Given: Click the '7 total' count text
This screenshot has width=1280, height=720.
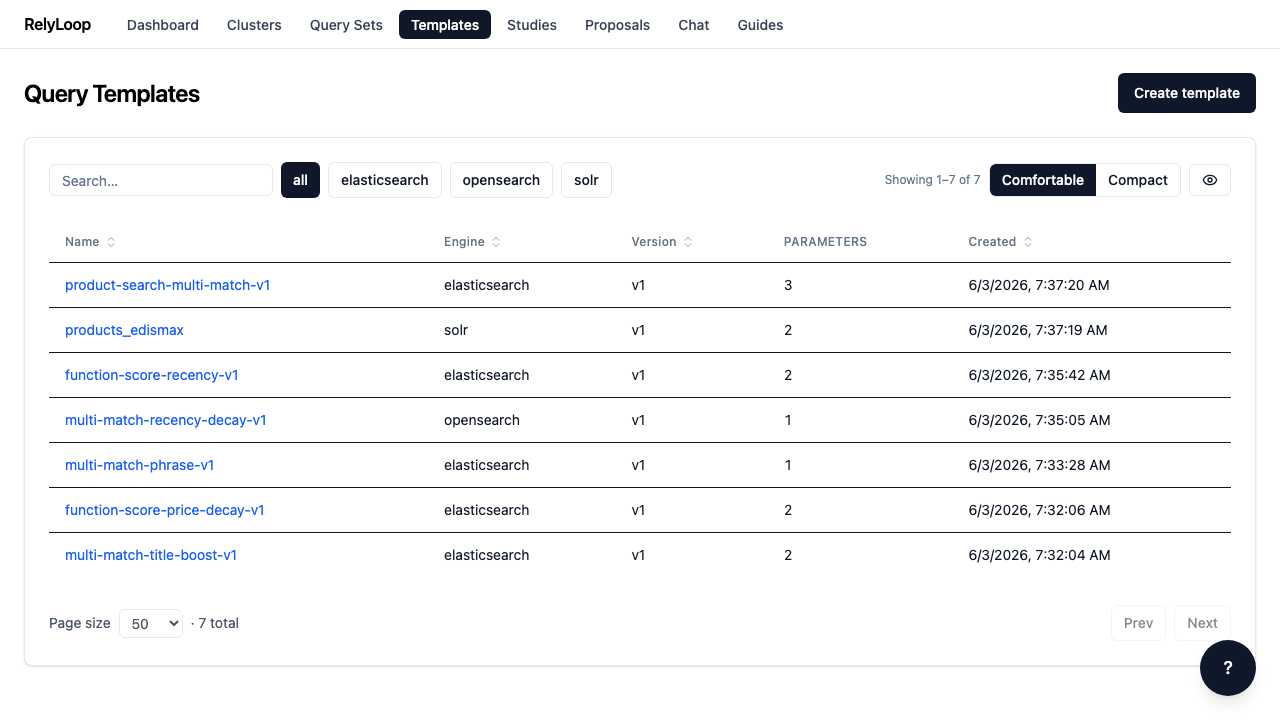Looking at the screenshot, I should (x=218, y=623).
